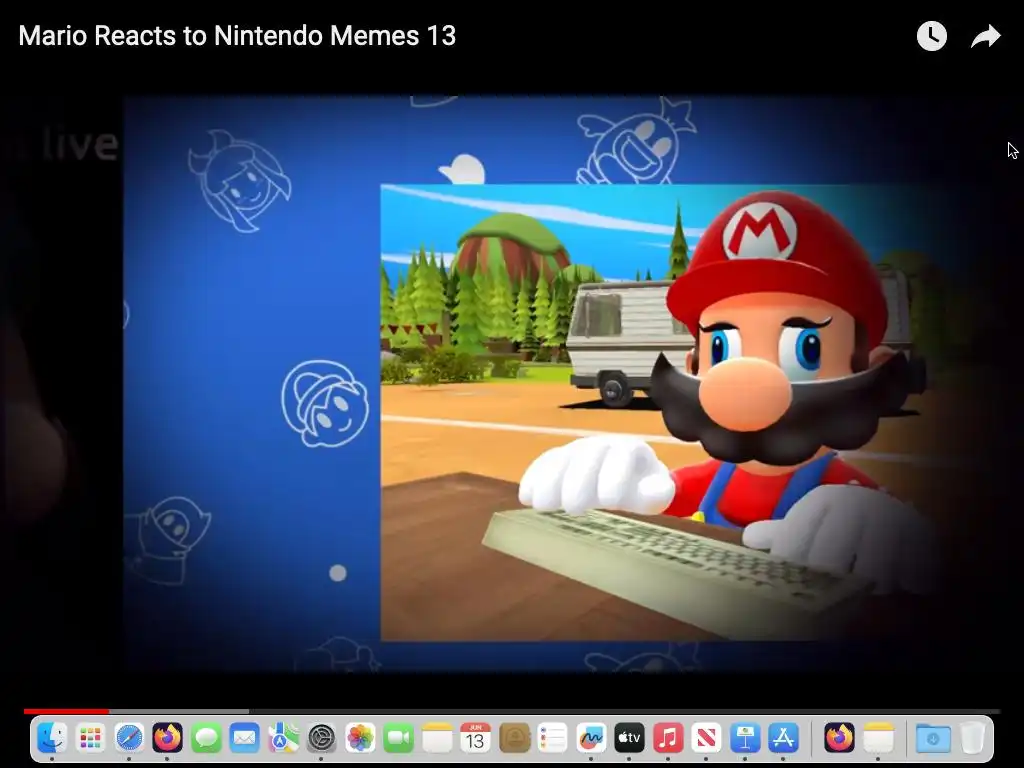
Task: Launch Music from the Dock
Action: [668, 738]
